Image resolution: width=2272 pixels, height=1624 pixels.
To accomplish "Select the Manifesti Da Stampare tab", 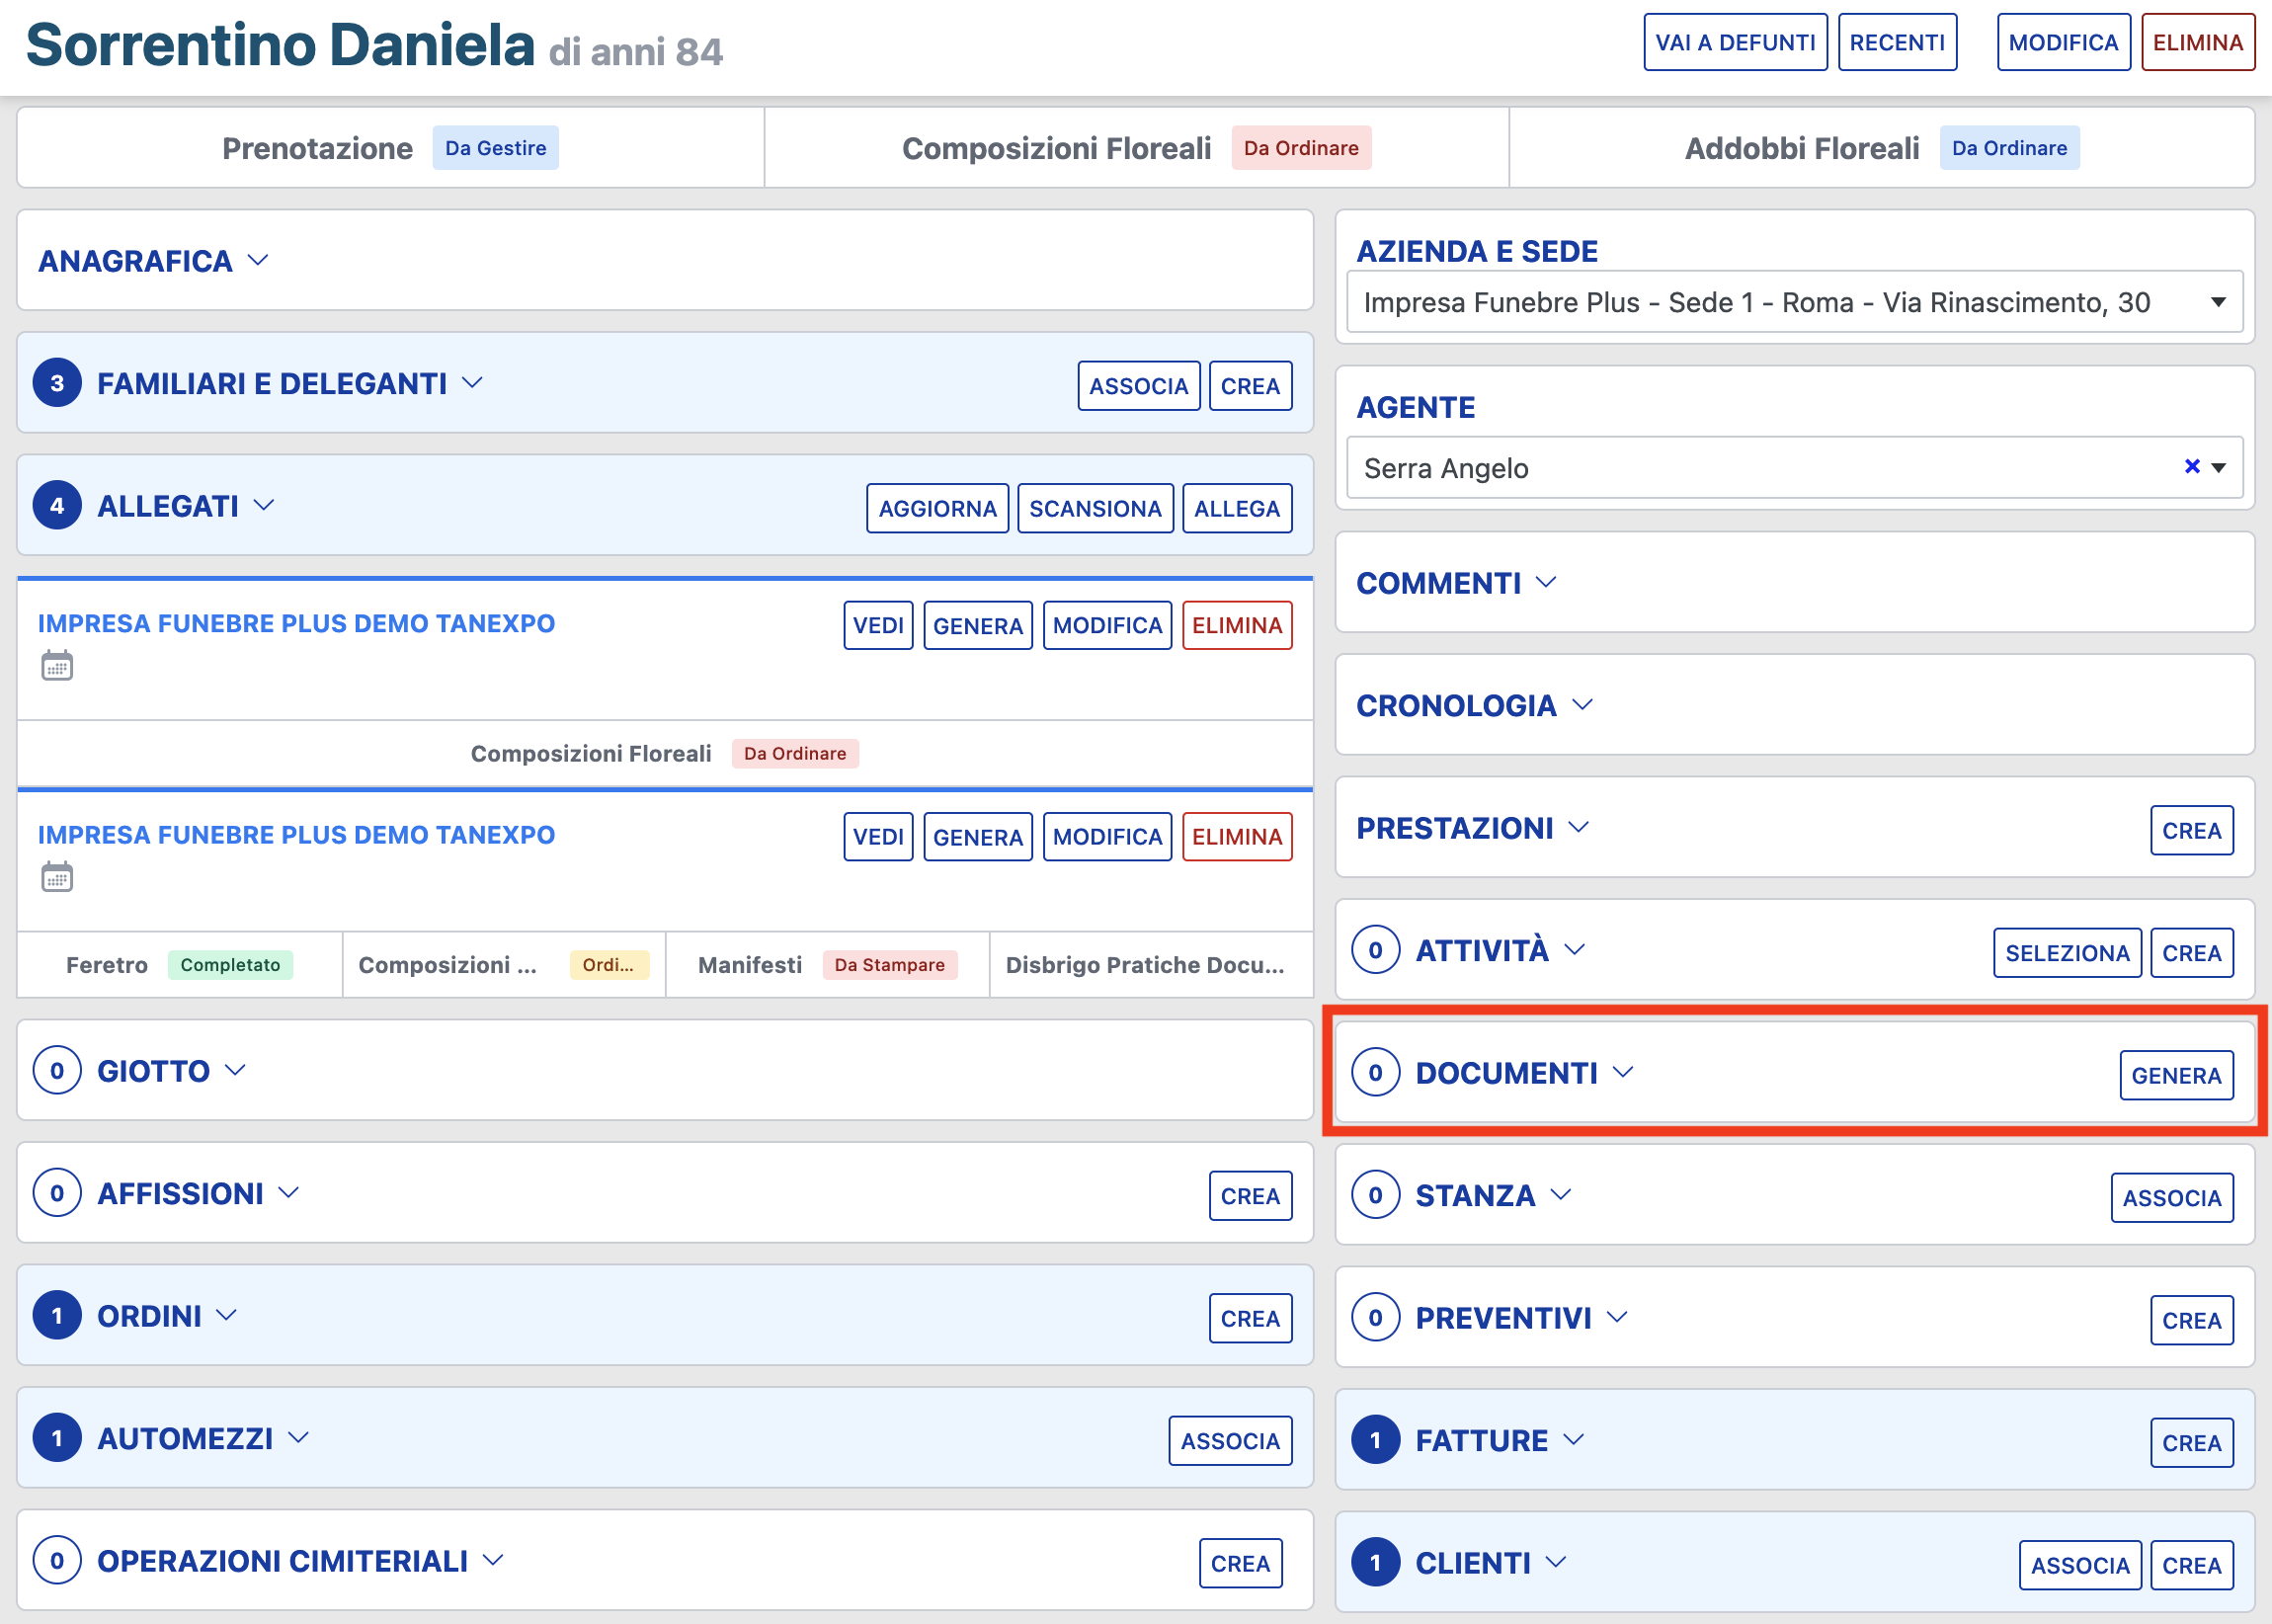I will (827, 965).
